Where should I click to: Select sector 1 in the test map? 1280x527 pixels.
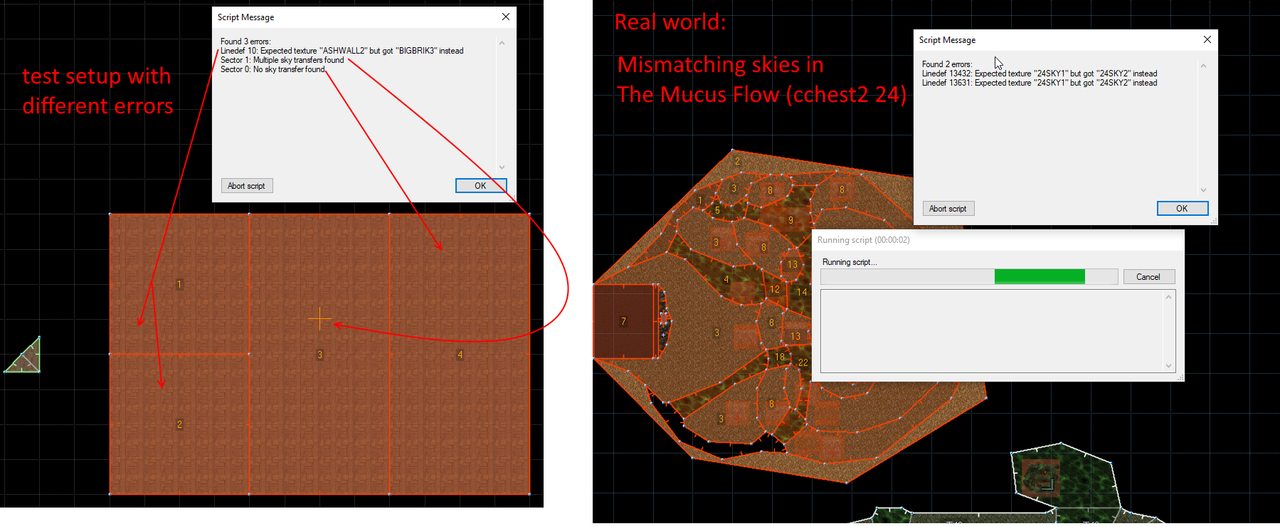[179, 285]
